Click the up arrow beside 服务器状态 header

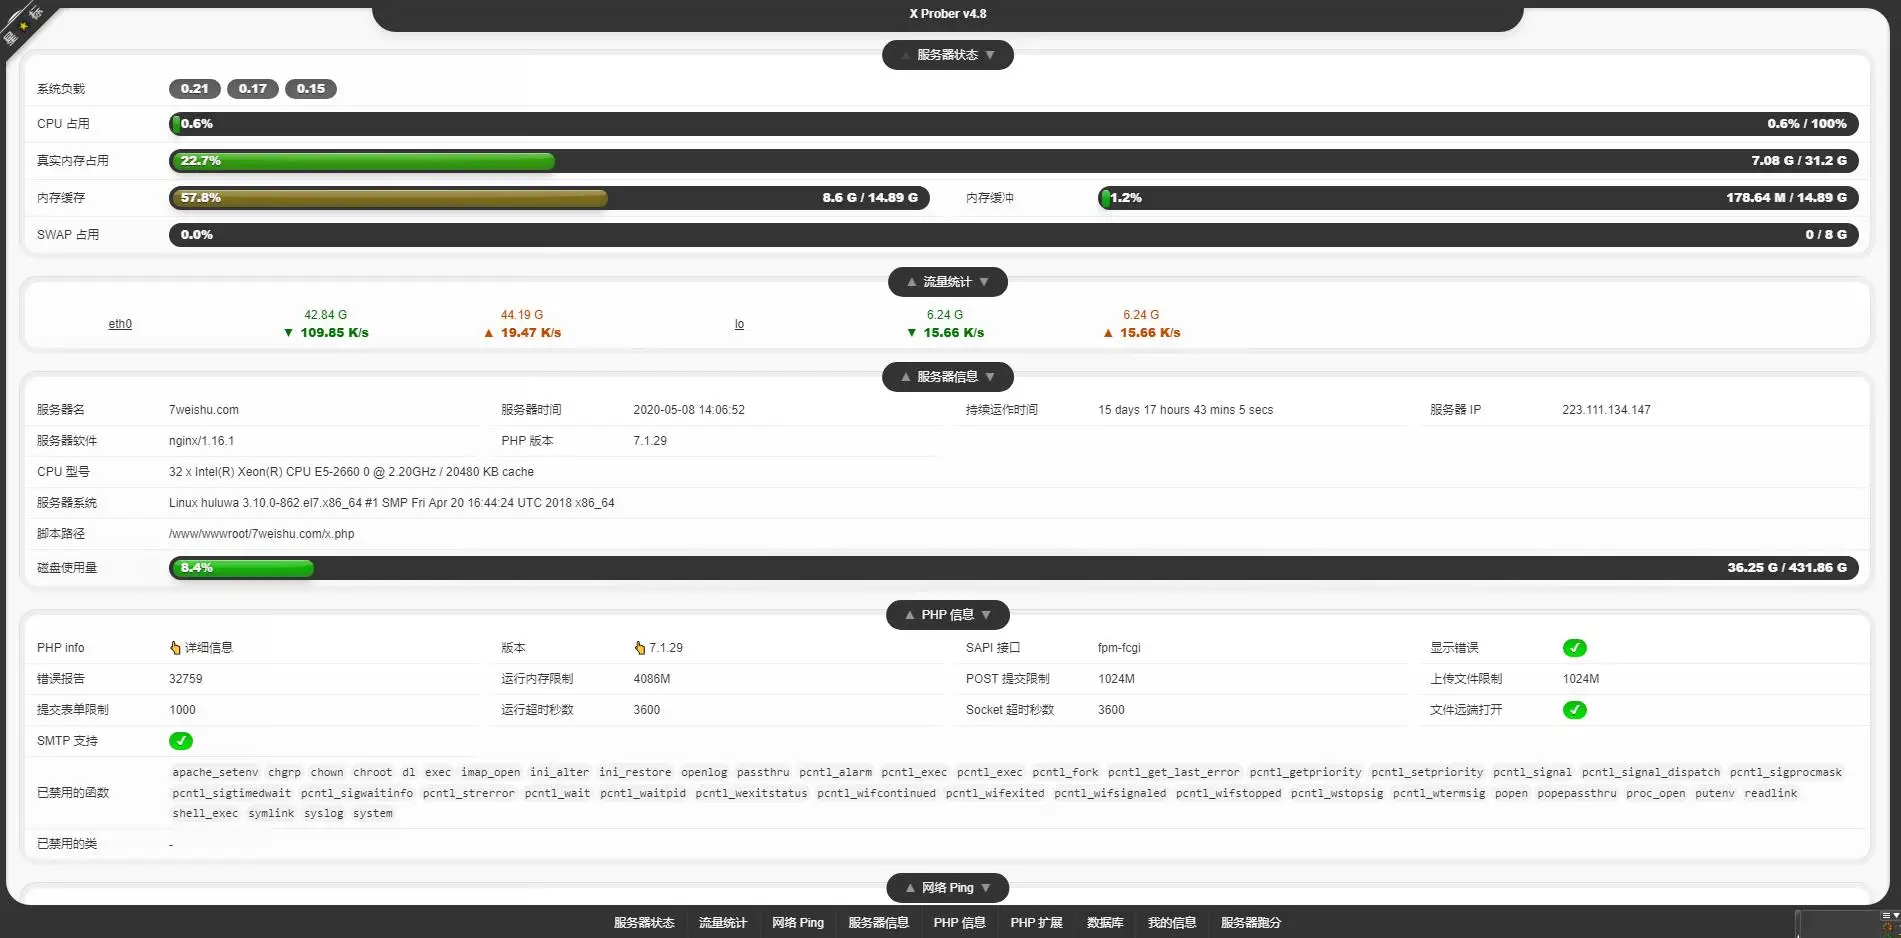[x=906, y=55]
